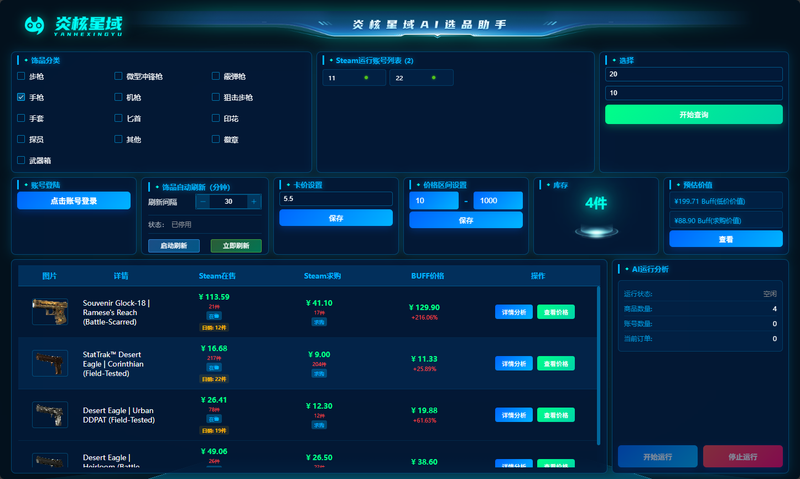Save the 价格区间设置 with 保存

(x=466, y=220)
